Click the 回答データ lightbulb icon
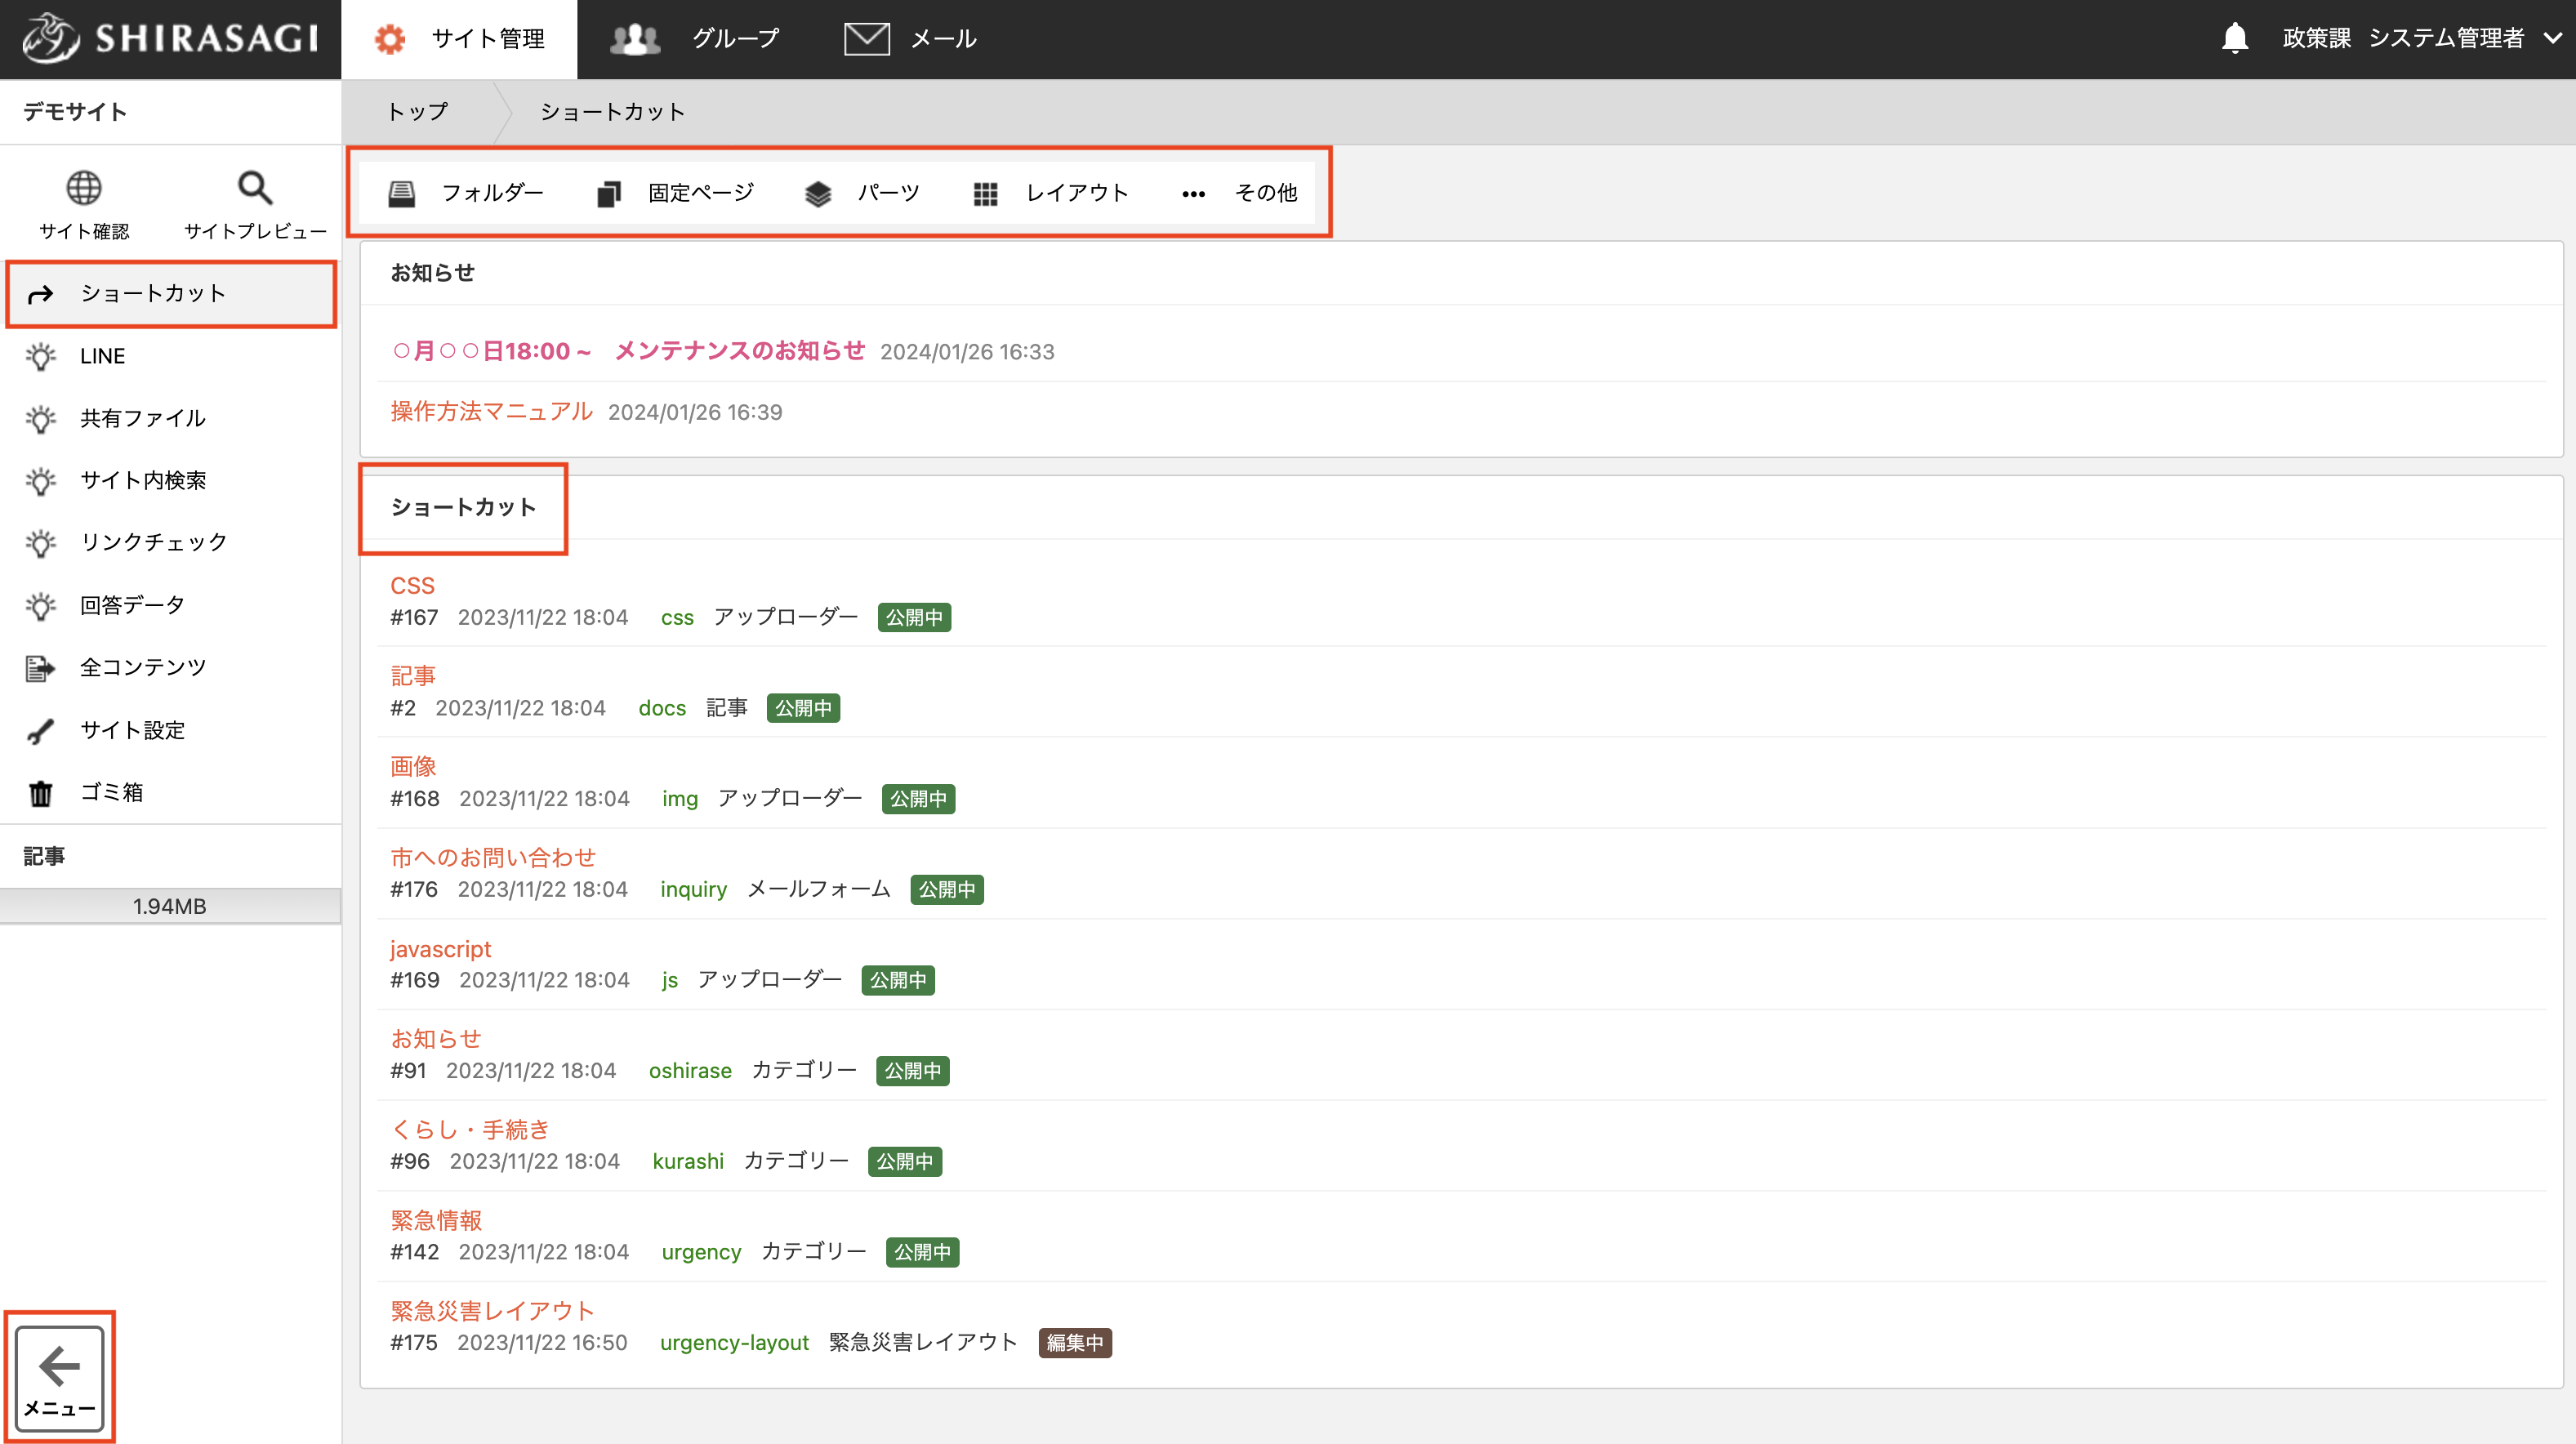 point(40,606)
